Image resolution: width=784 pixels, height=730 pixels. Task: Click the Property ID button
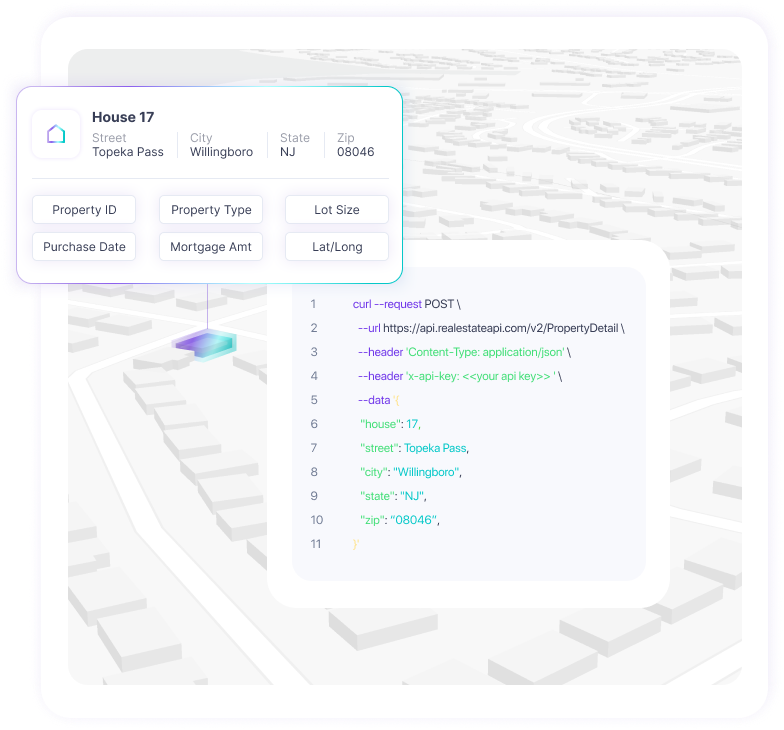84,210
